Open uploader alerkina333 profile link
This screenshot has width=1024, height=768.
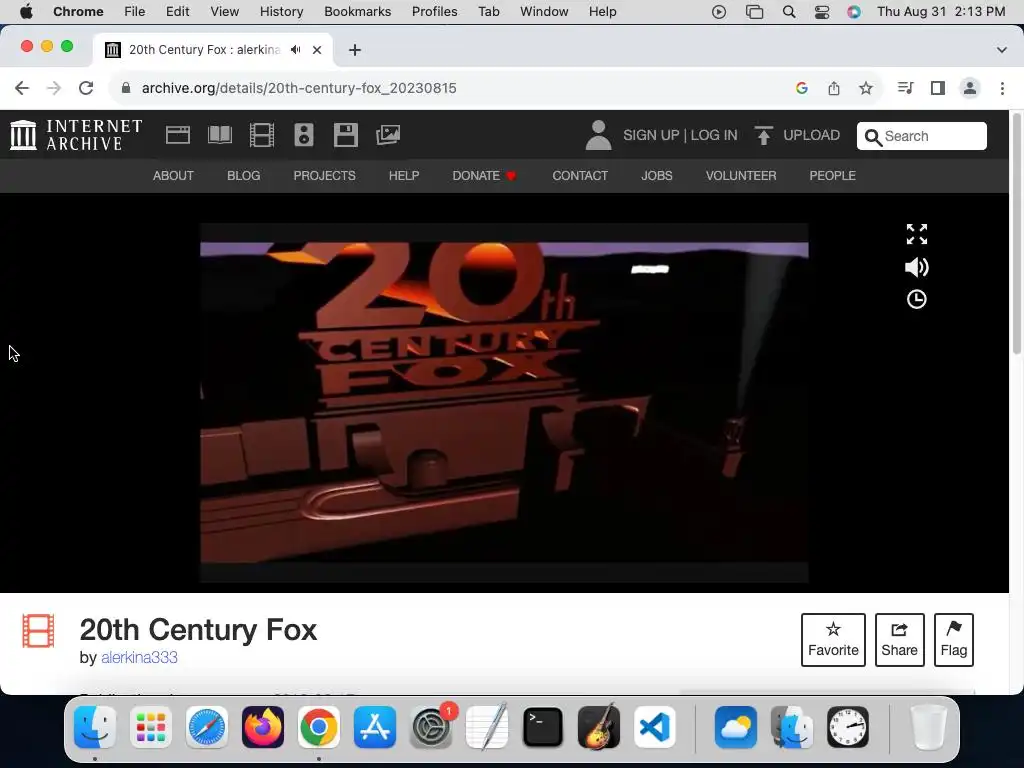(x=139, y=658)
